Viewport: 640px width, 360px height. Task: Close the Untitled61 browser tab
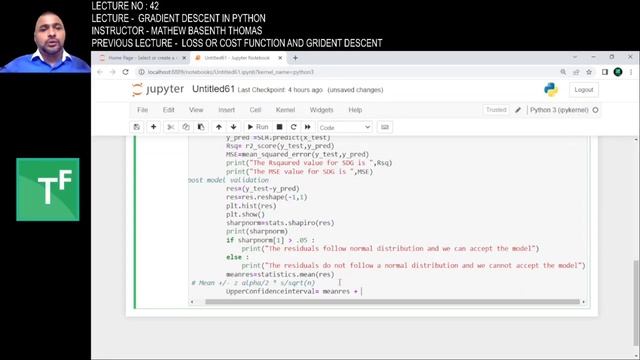point(280,58)
